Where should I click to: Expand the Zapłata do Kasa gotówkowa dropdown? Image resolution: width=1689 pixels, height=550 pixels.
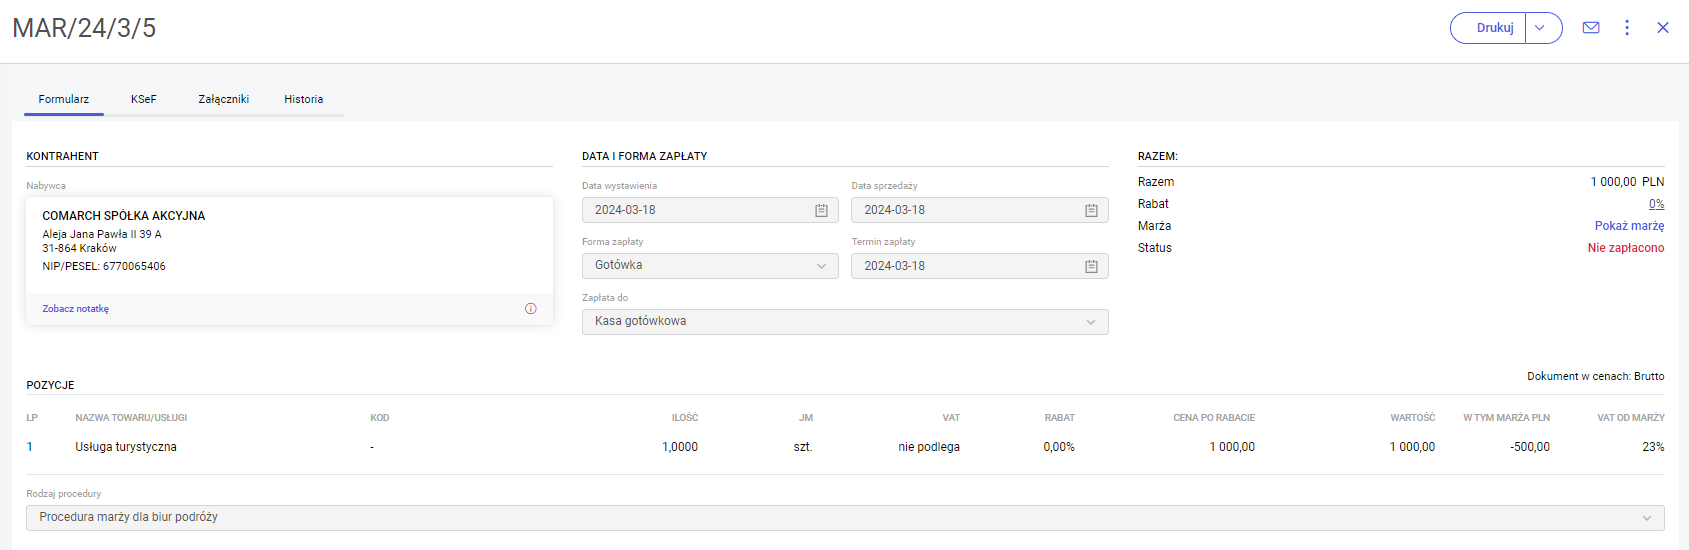pos(845,322)
